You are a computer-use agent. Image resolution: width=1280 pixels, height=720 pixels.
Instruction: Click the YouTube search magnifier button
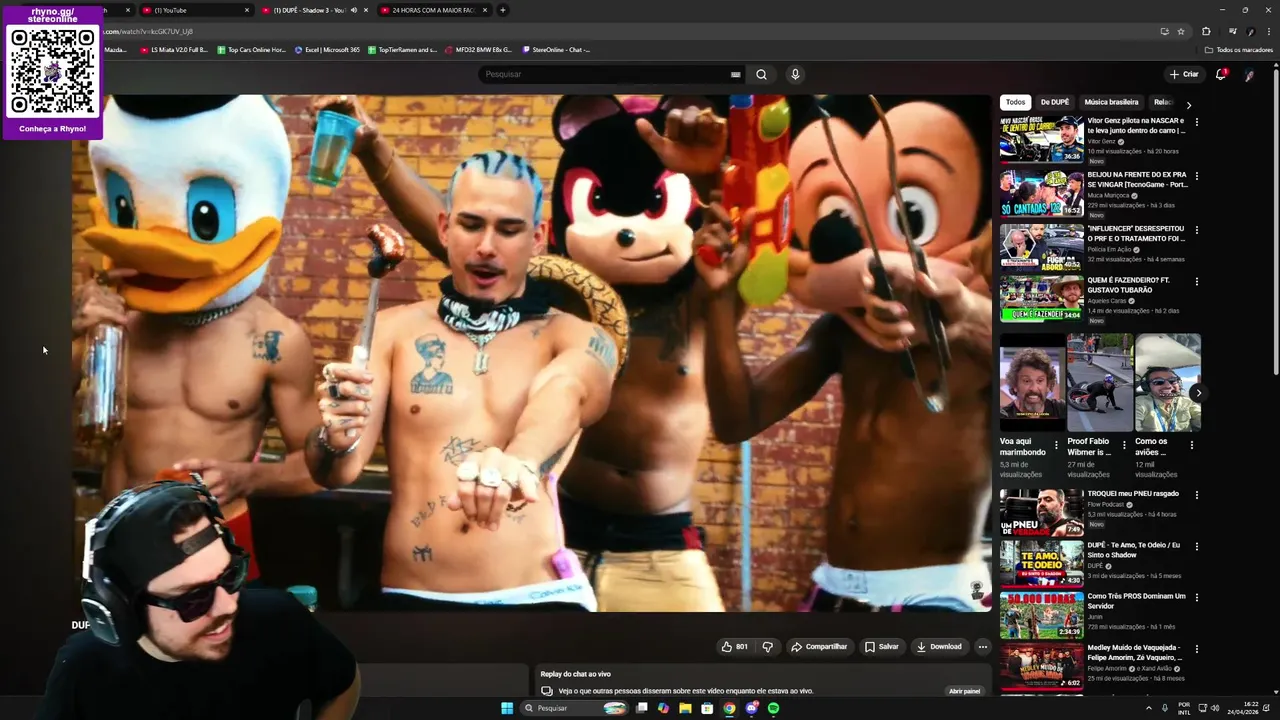click(762, 74)
